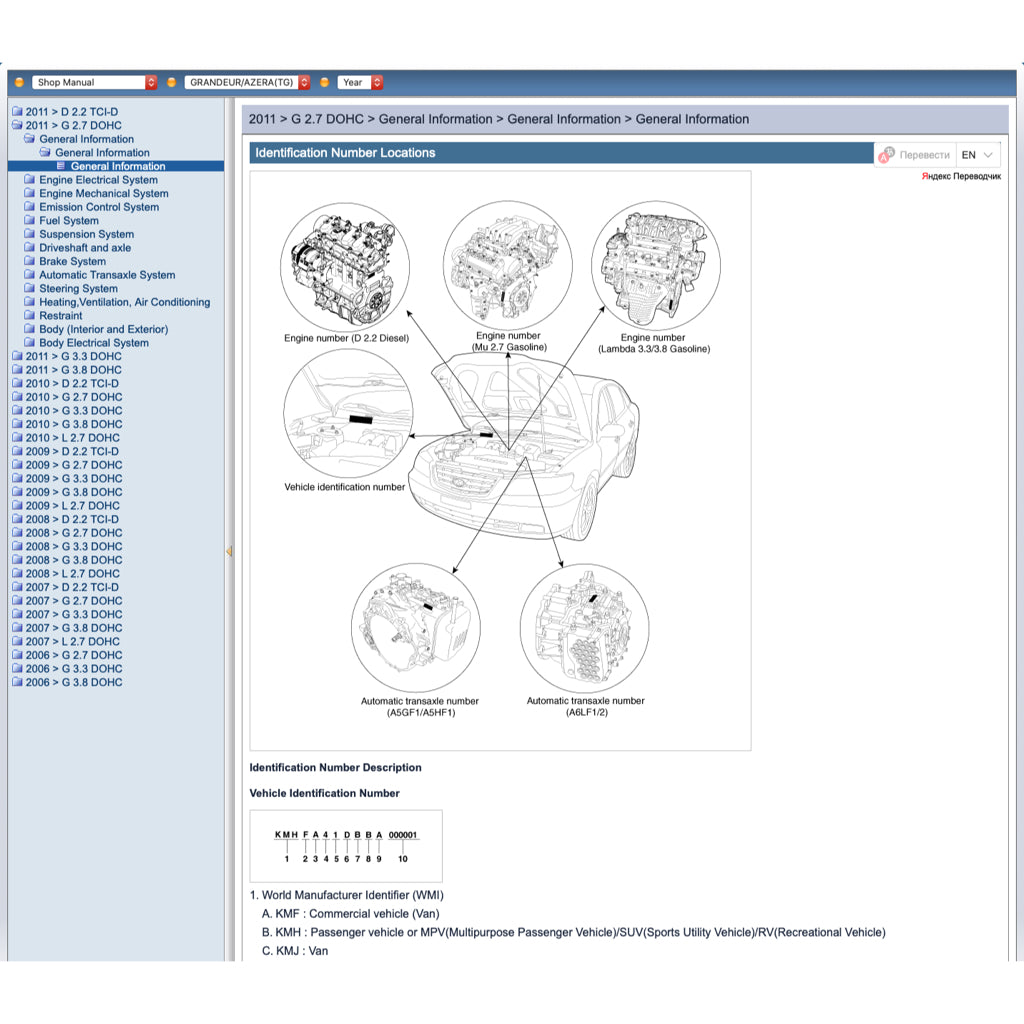
Task: Click the Yandex translate icon
Action: 886,155
